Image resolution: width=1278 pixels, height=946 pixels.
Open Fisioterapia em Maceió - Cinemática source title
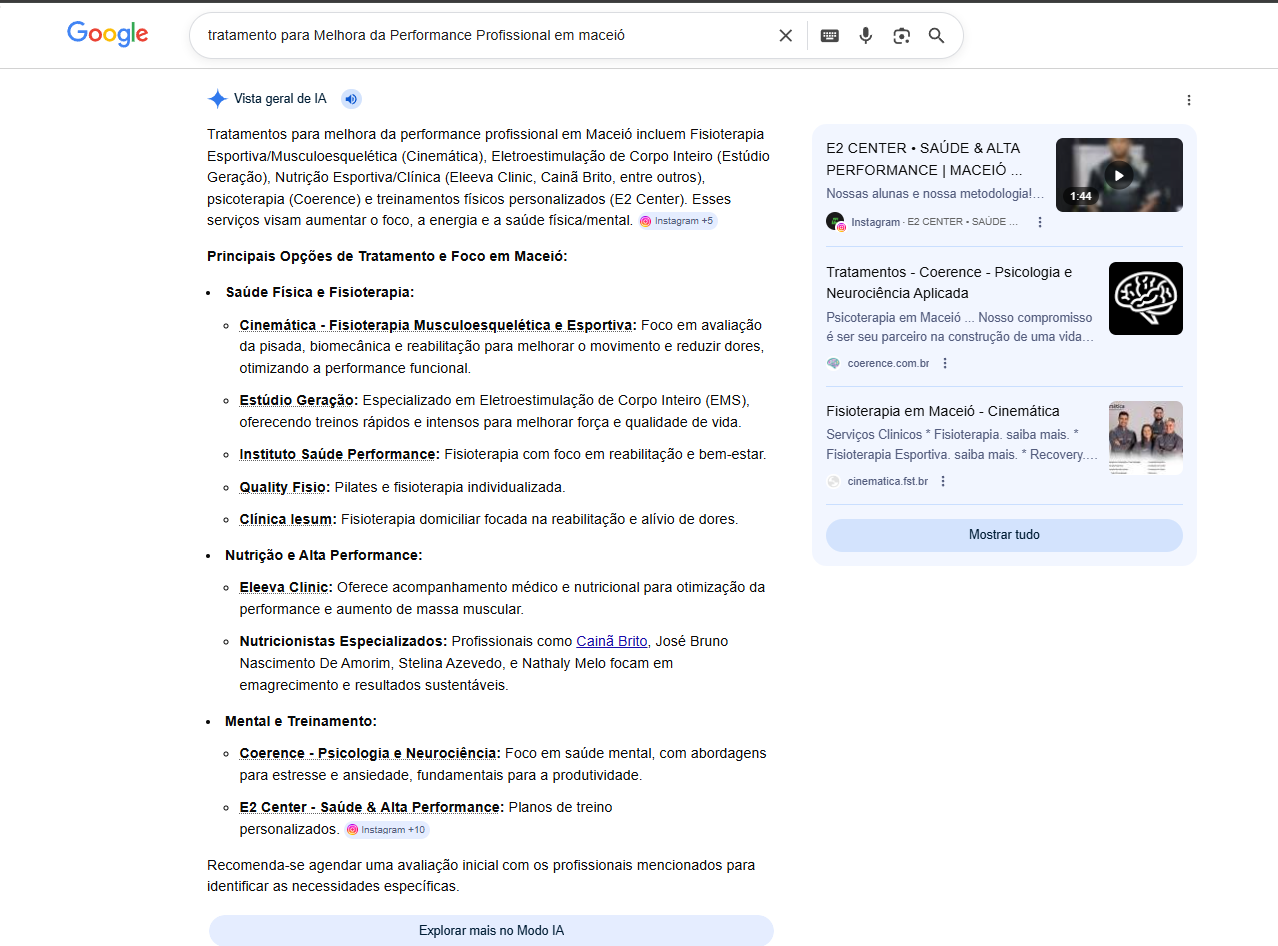(x=943, y=411)
